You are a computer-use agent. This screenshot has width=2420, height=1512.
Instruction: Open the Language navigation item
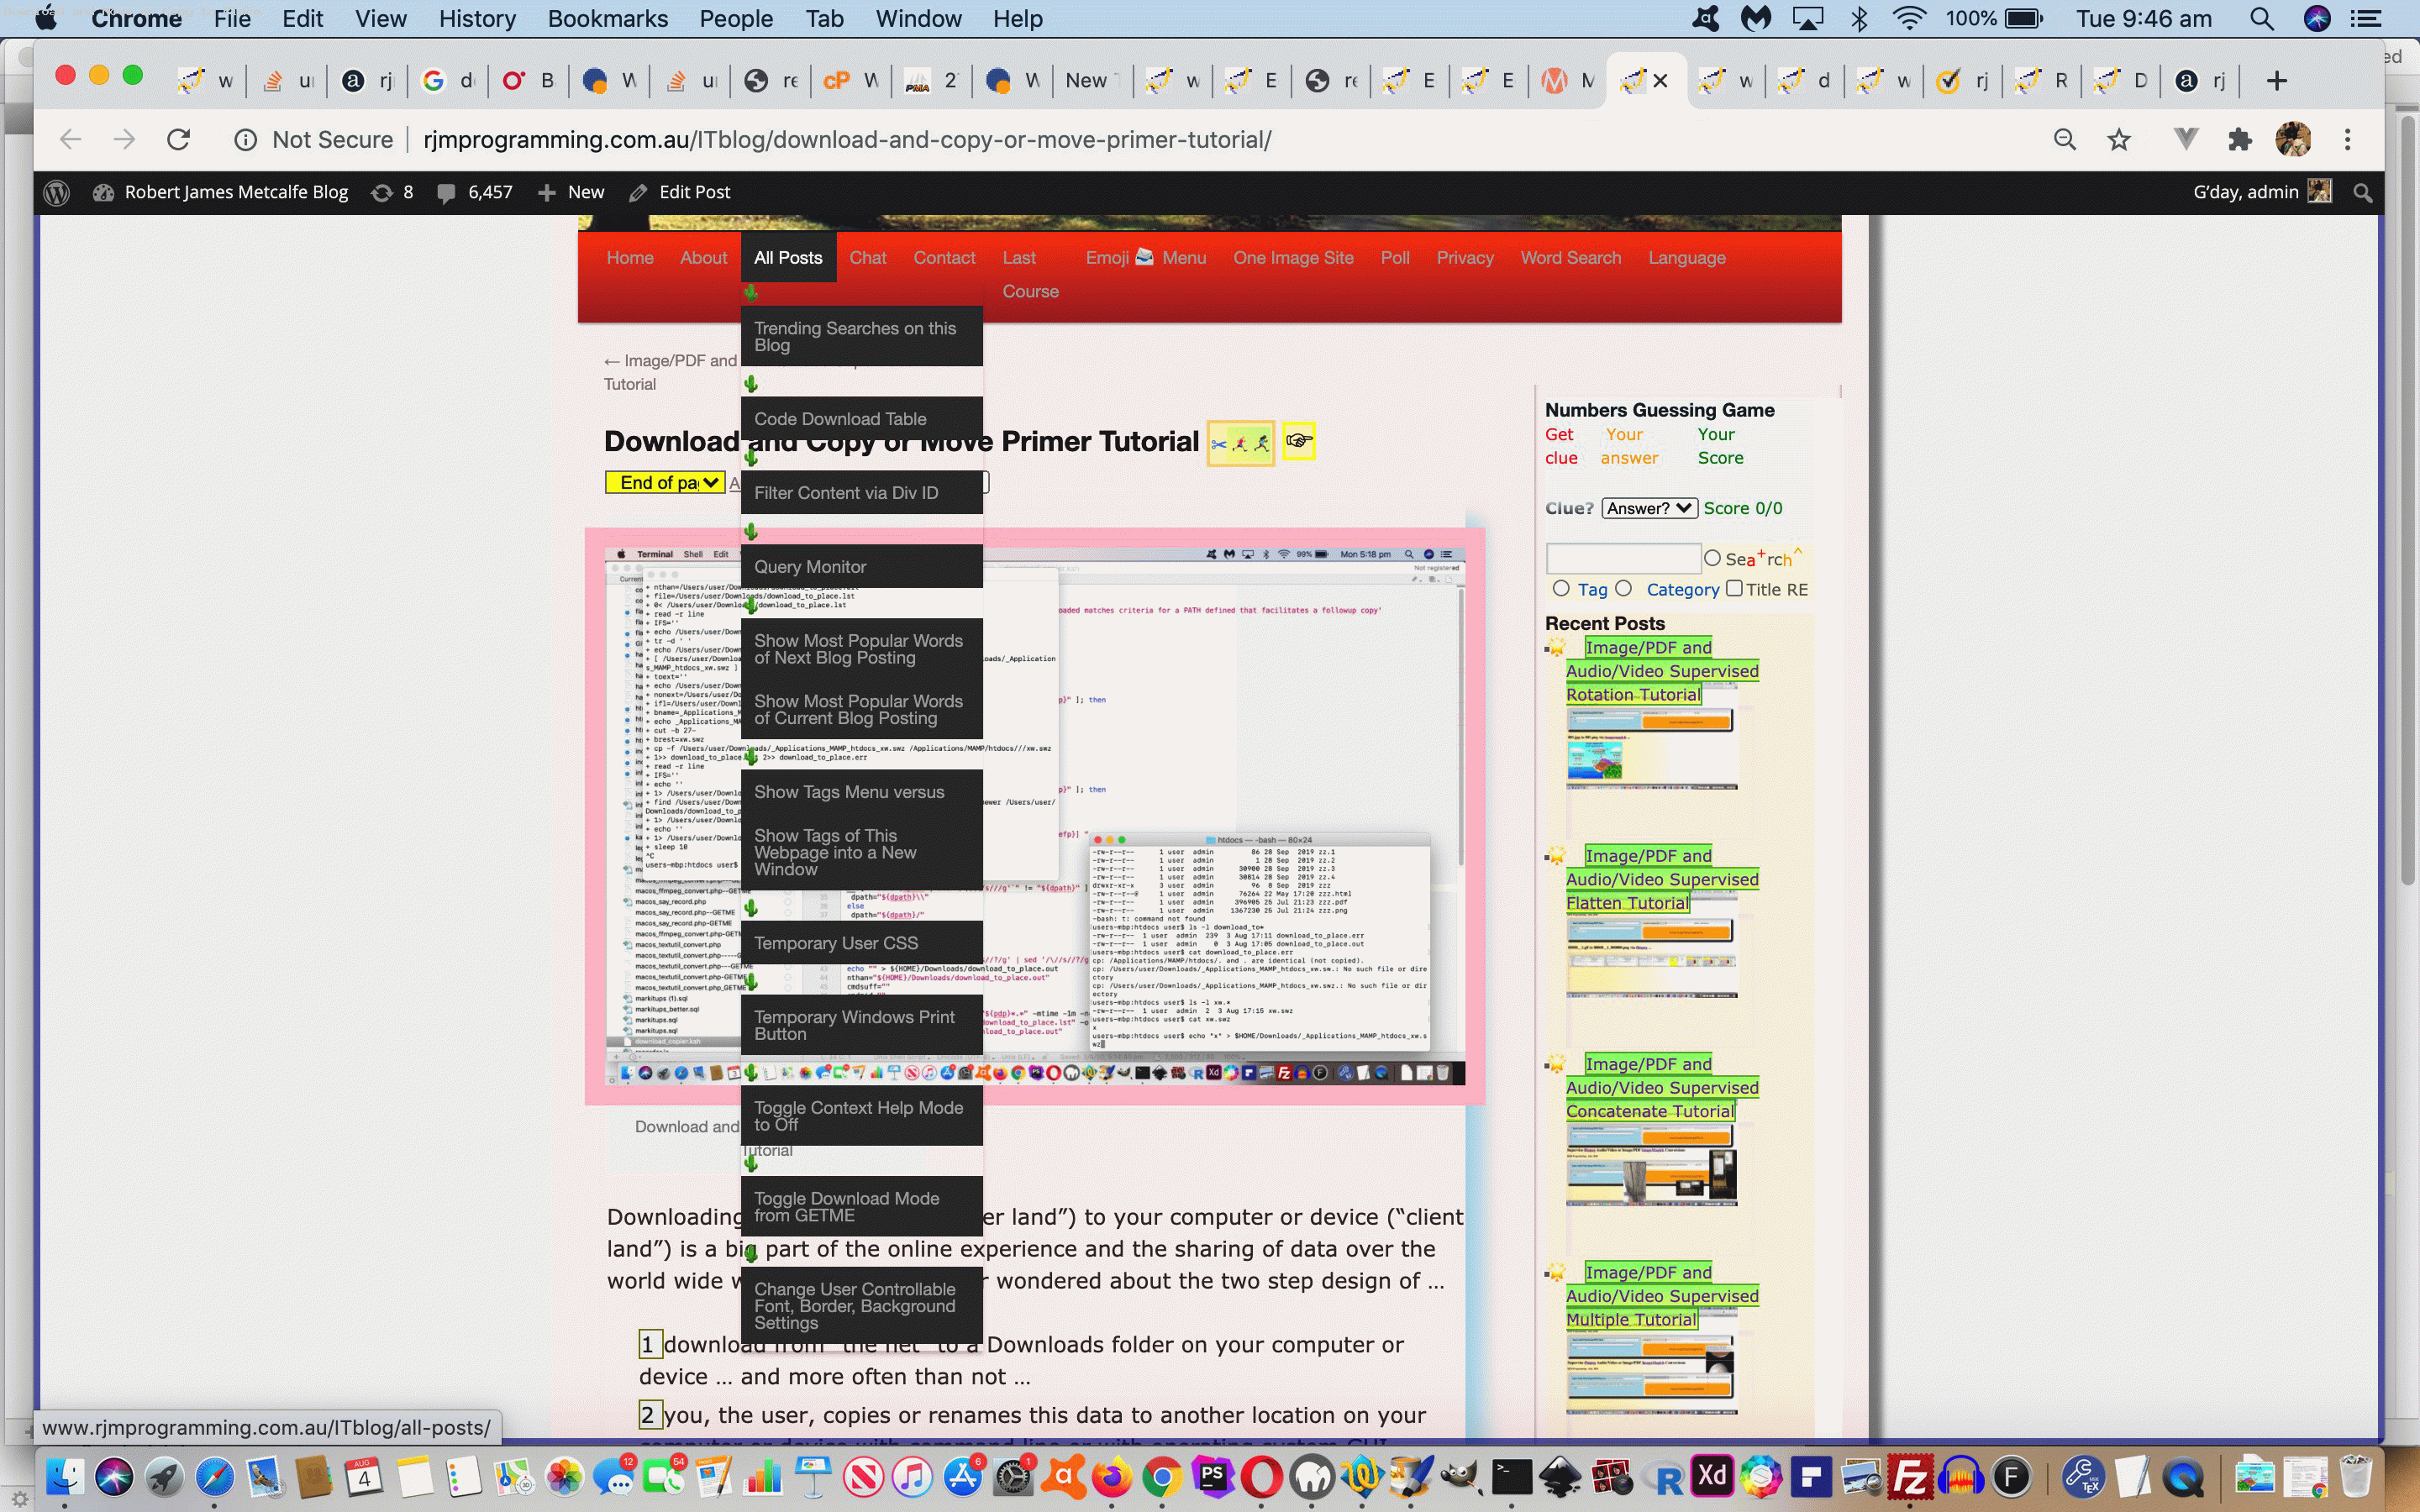[x=1686, y=258]
